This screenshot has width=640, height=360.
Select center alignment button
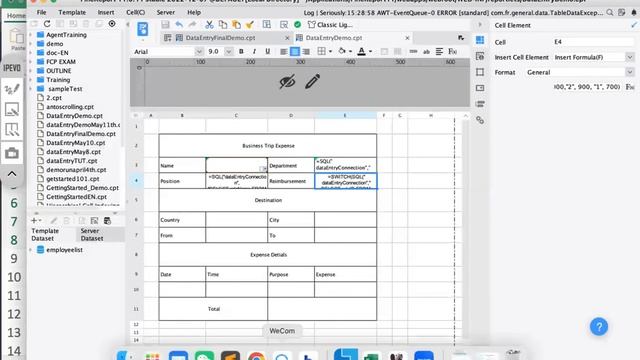point(295,51)
